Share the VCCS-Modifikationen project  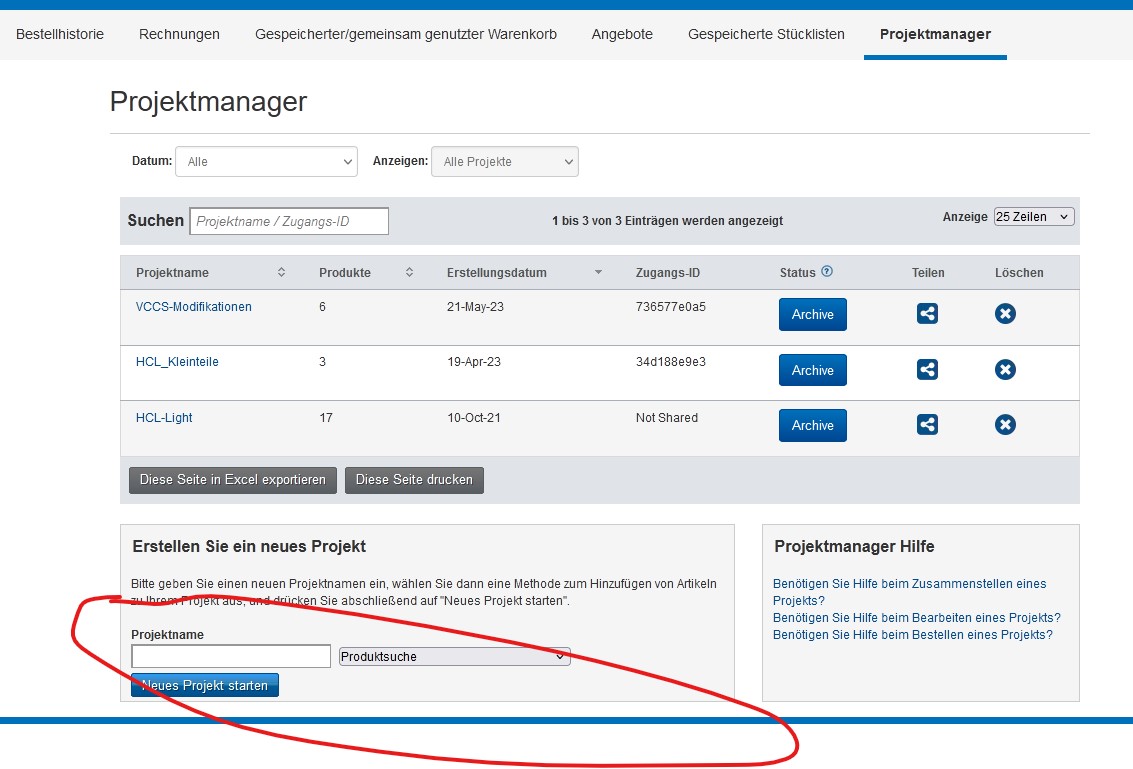[927, 314]
